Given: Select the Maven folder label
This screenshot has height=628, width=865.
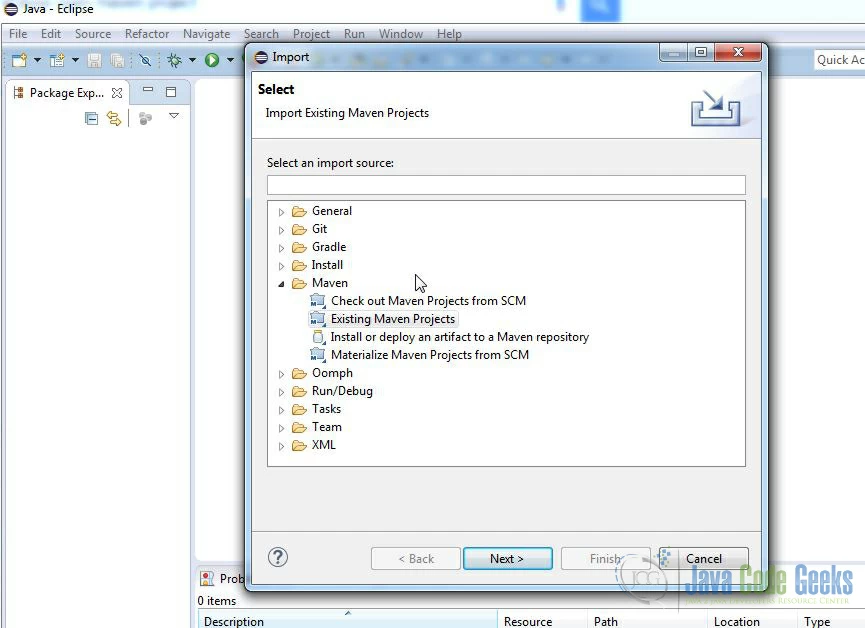Looking at the screenshot, I should click(x=329, y=283).
